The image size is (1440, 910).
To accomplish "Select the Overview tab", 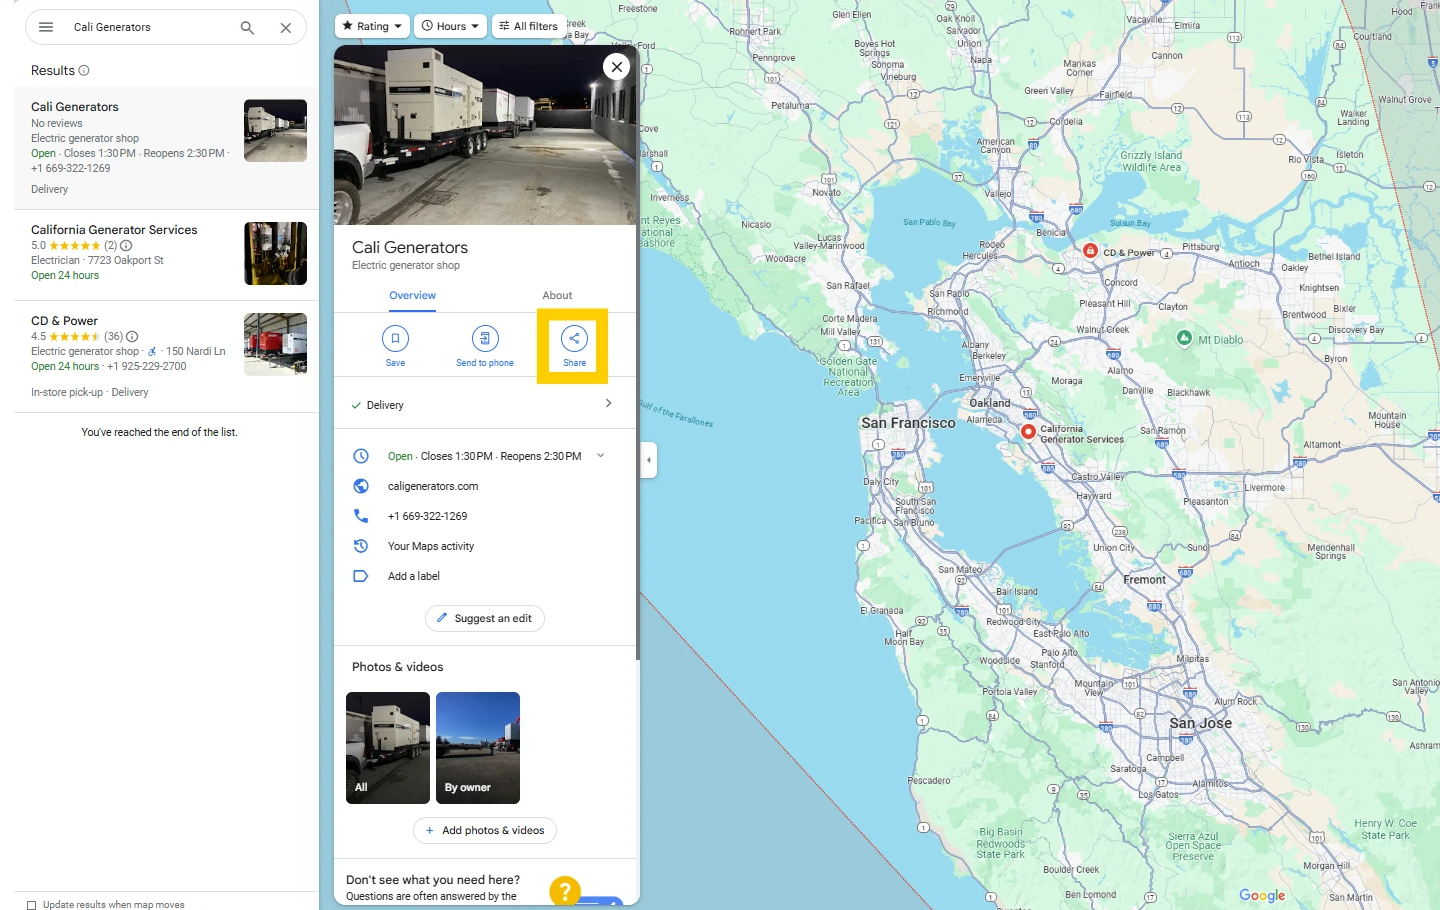I will pyautogui.click(x=412, y=296).
